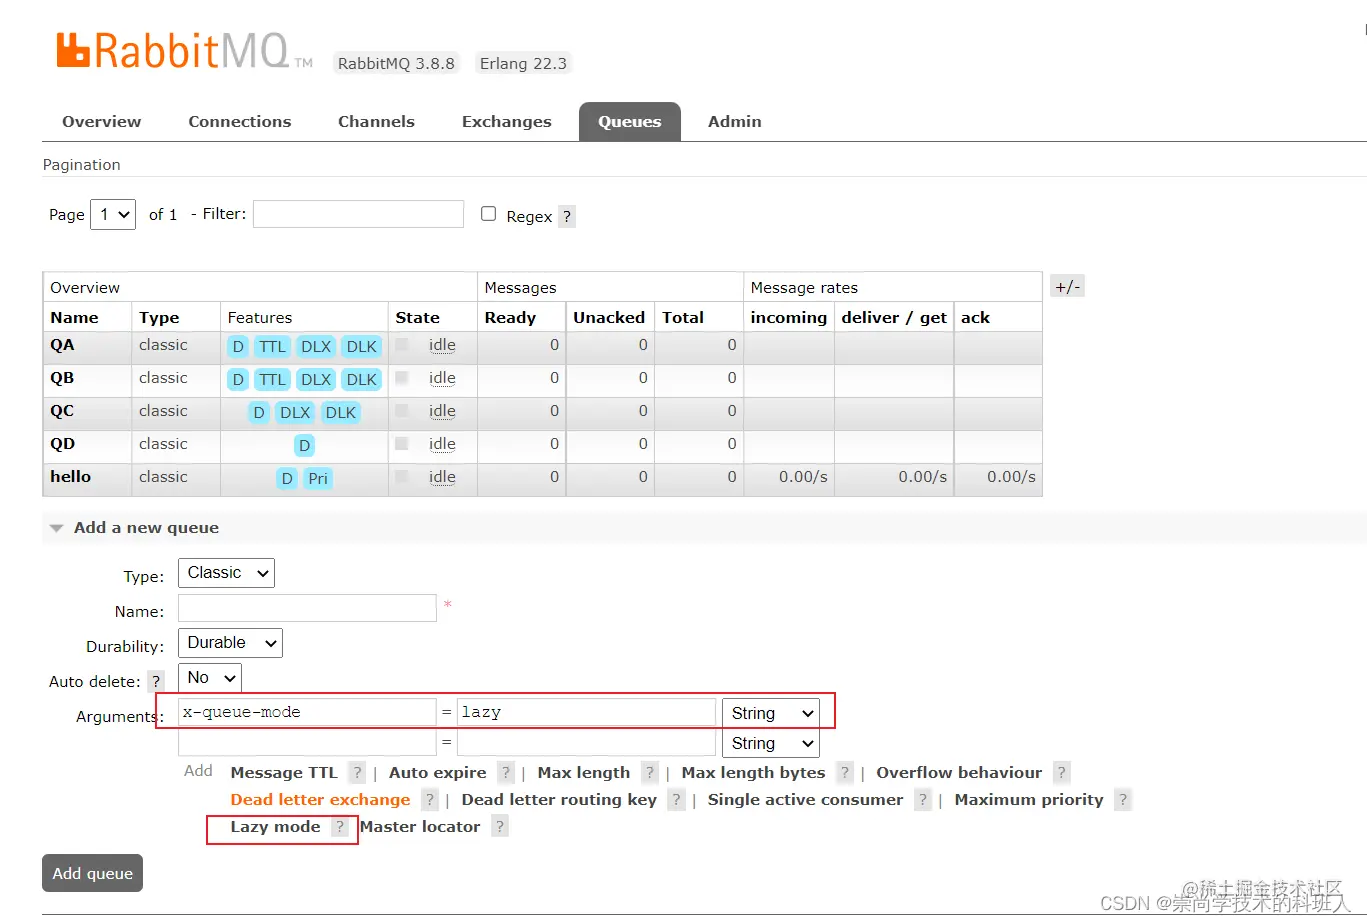Open the QC queue link
Image resolution: width=1367 pixels, height=923 pixels.
pos(62,411)
